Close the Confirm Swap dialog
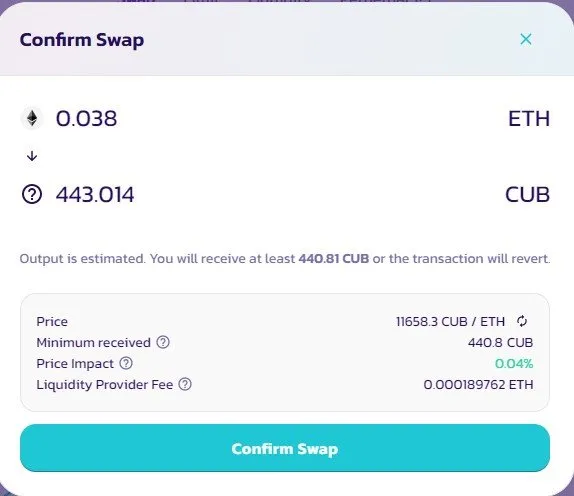Image resolution: width=574 pixels, height=496 pixels. [x=526, y=39]
